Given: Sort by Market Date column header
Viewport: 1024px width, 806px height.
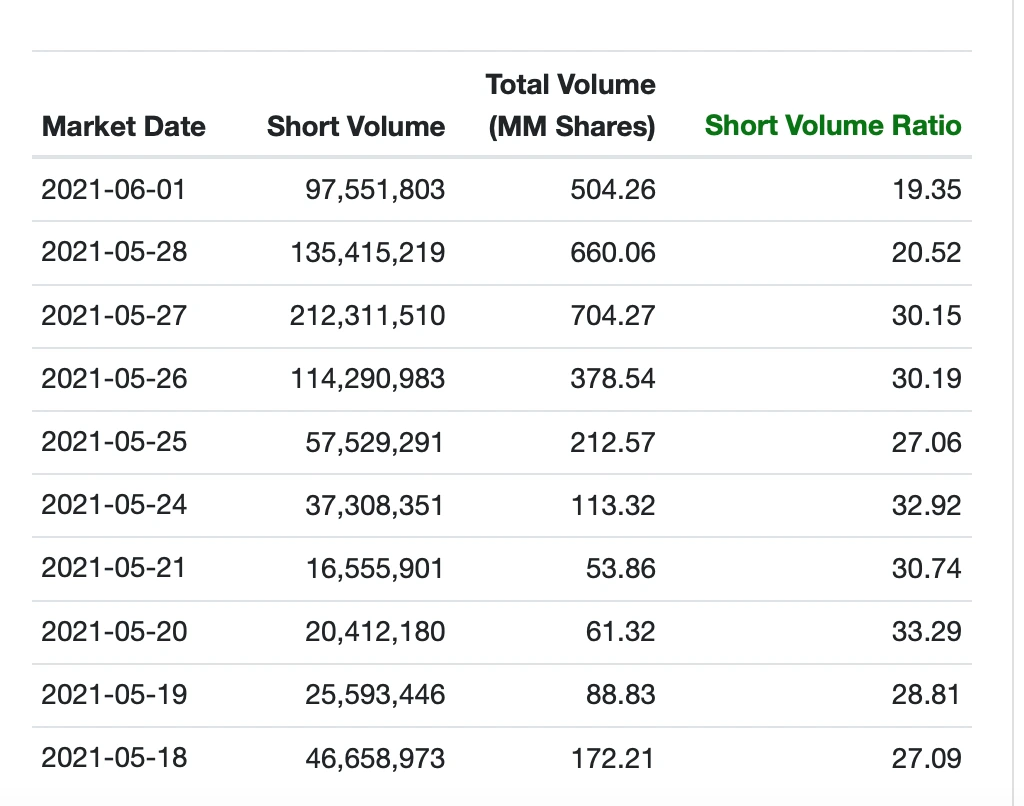Looking at the screenshot, I should click(123, 126).
